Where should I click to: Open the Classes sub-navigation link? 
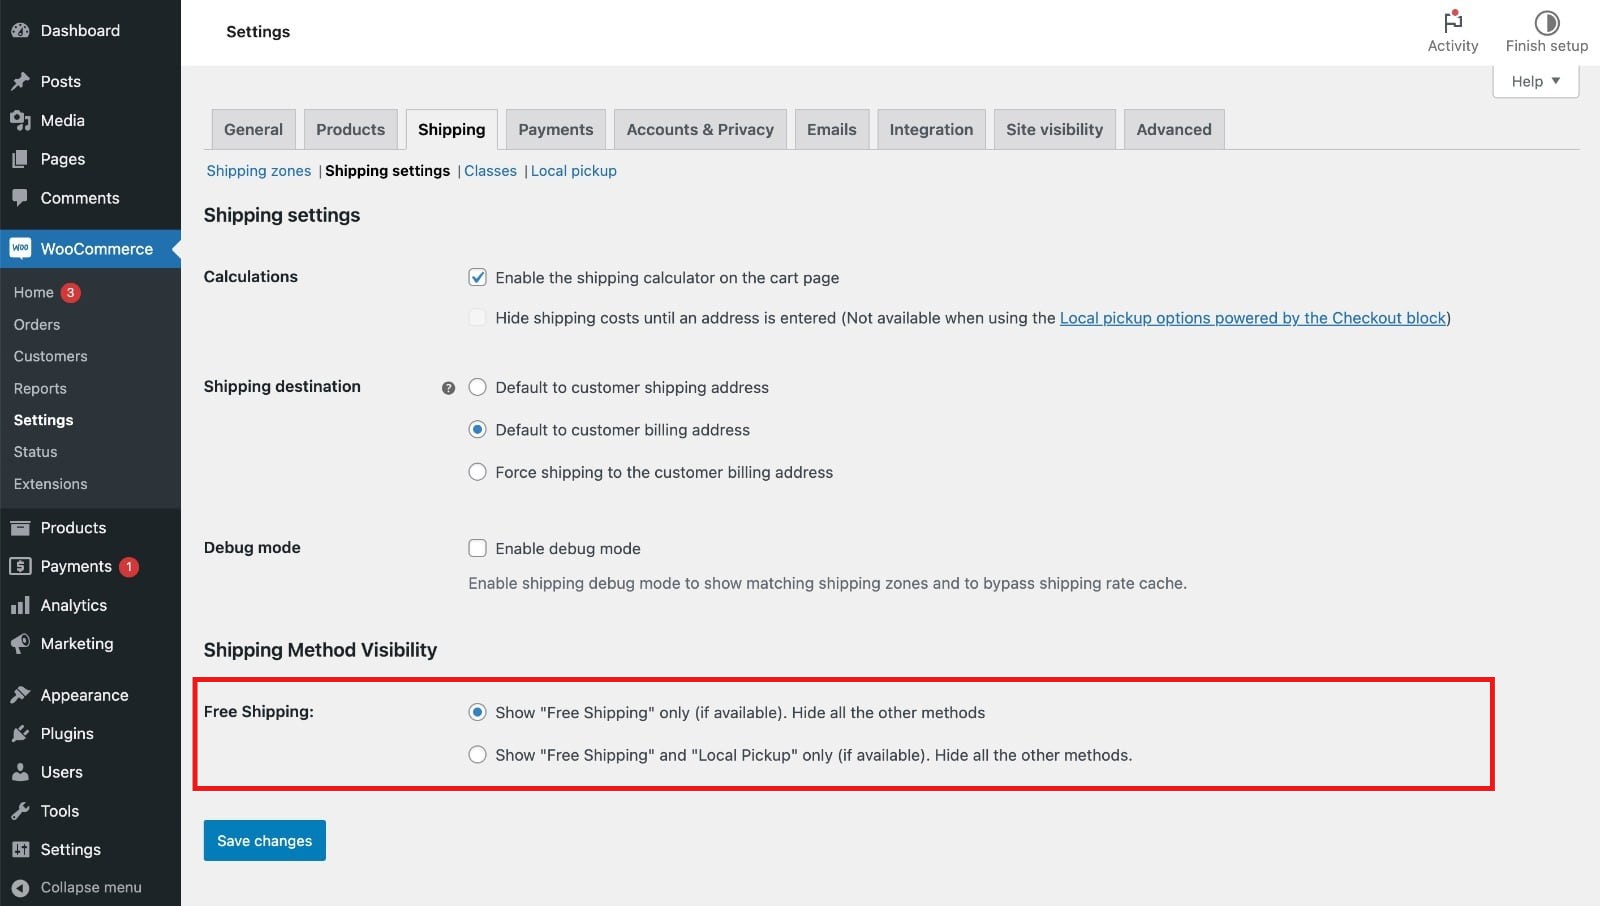tap(490, 171)
